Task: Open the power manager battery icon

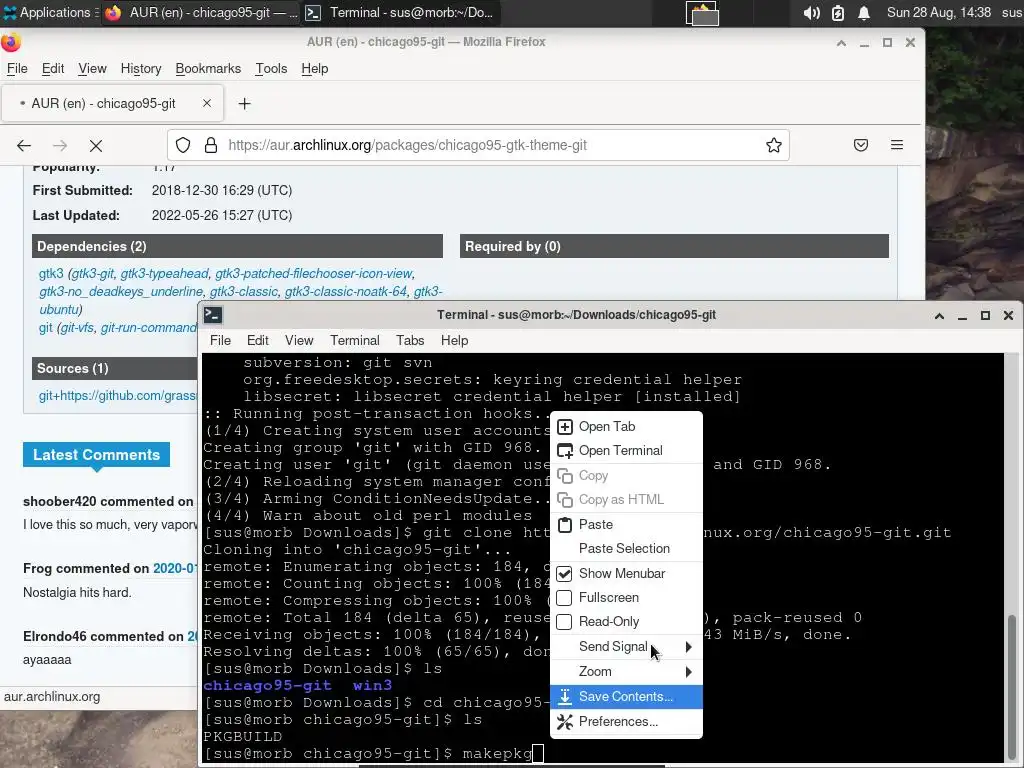Action: point(838,13)
